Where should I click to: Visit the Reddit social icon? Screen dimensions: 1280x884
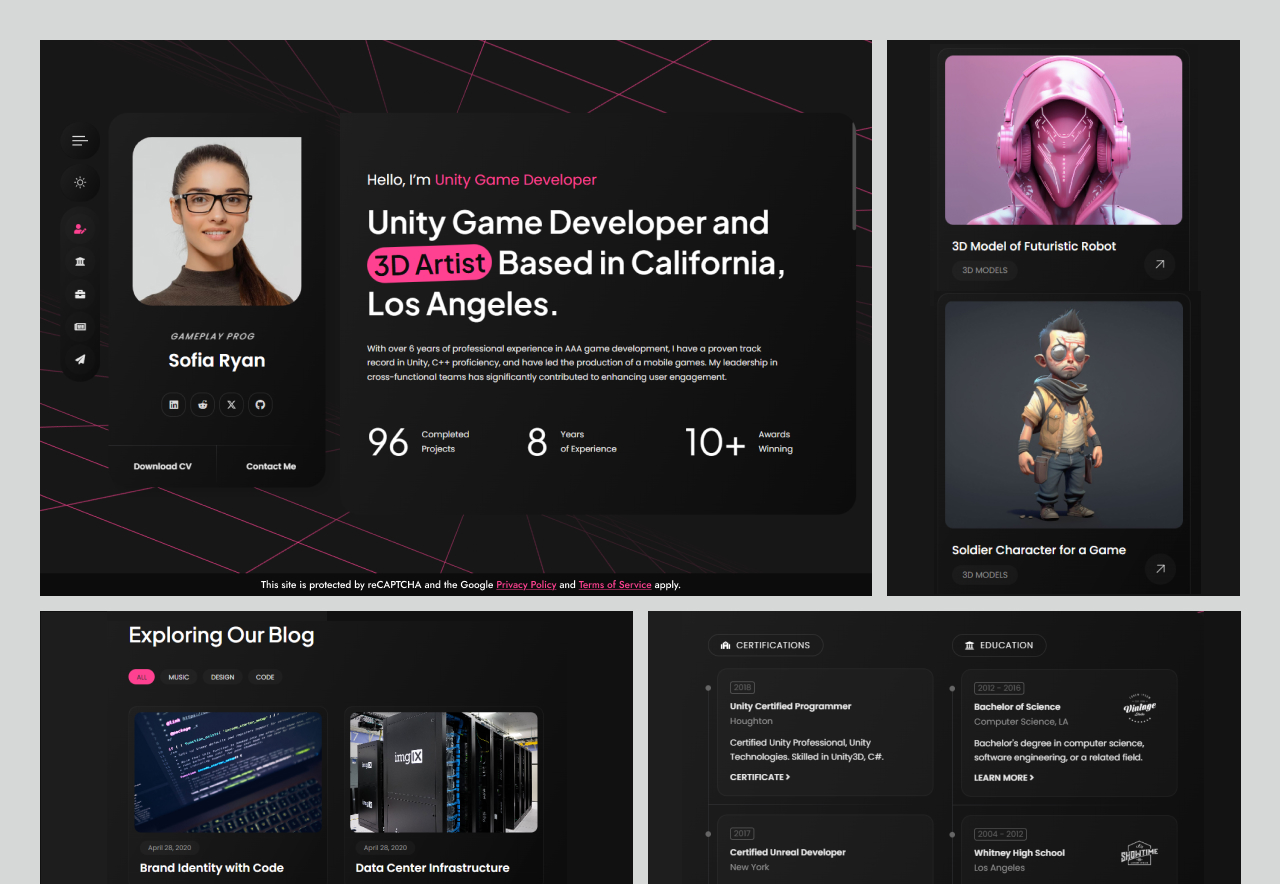203,404
